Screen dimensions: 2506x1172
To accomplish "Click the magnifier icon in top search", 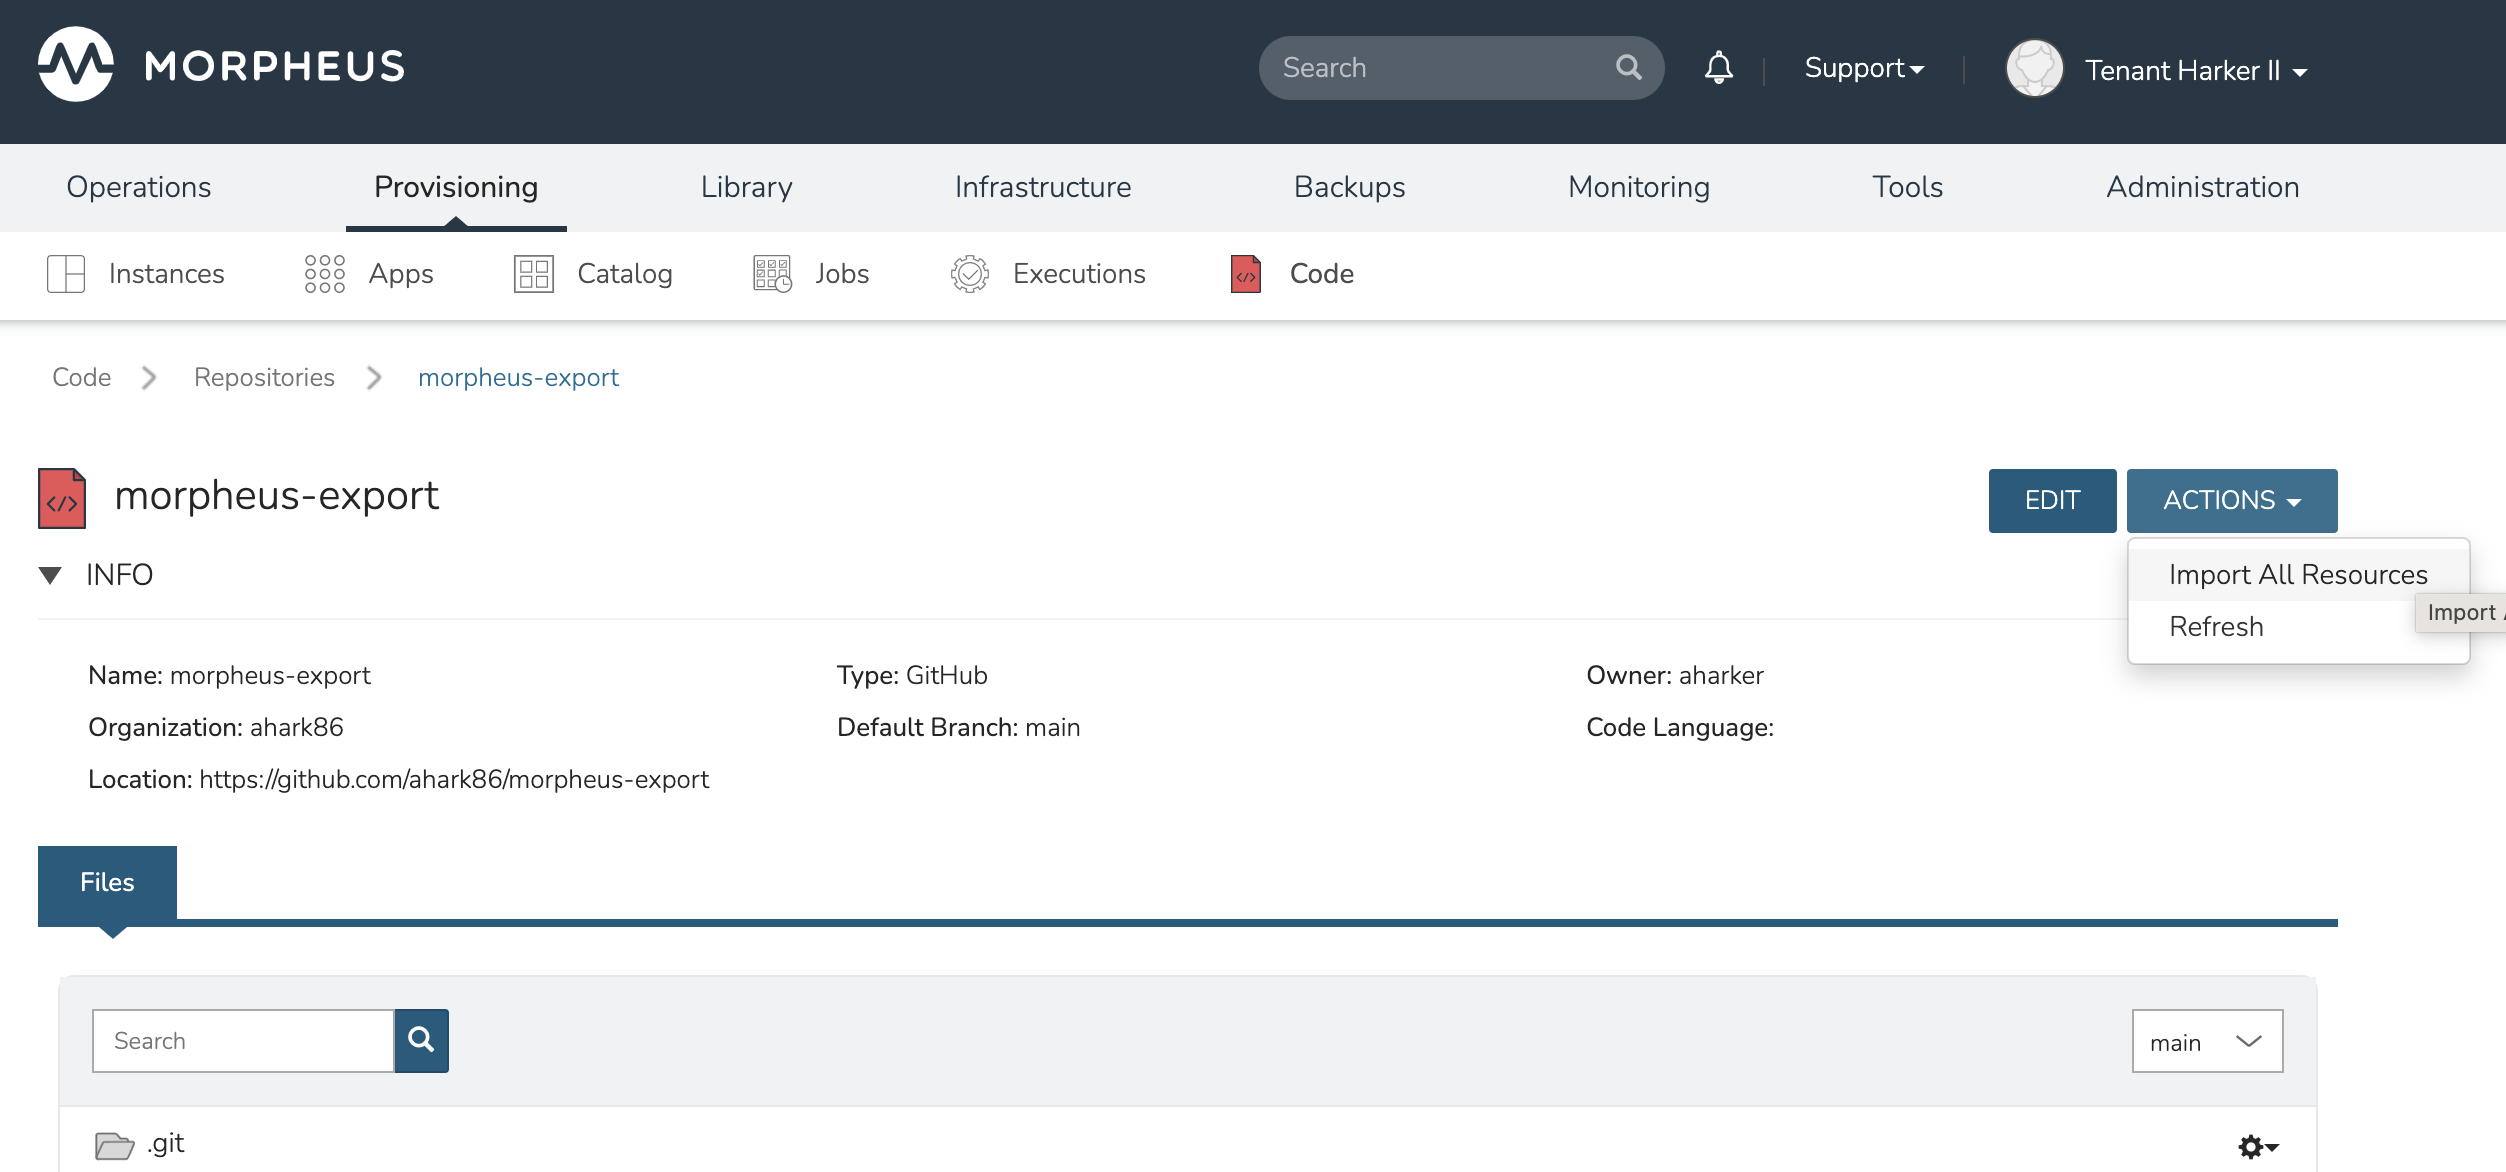I will pyautogui.click(x=1628, y=68).
